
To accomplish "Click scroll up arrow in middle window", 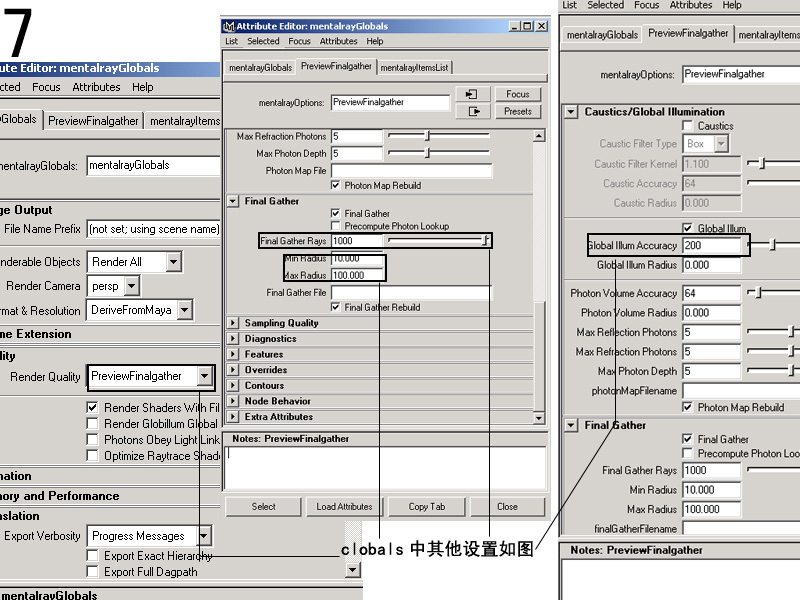I will [x=539, y=136].
